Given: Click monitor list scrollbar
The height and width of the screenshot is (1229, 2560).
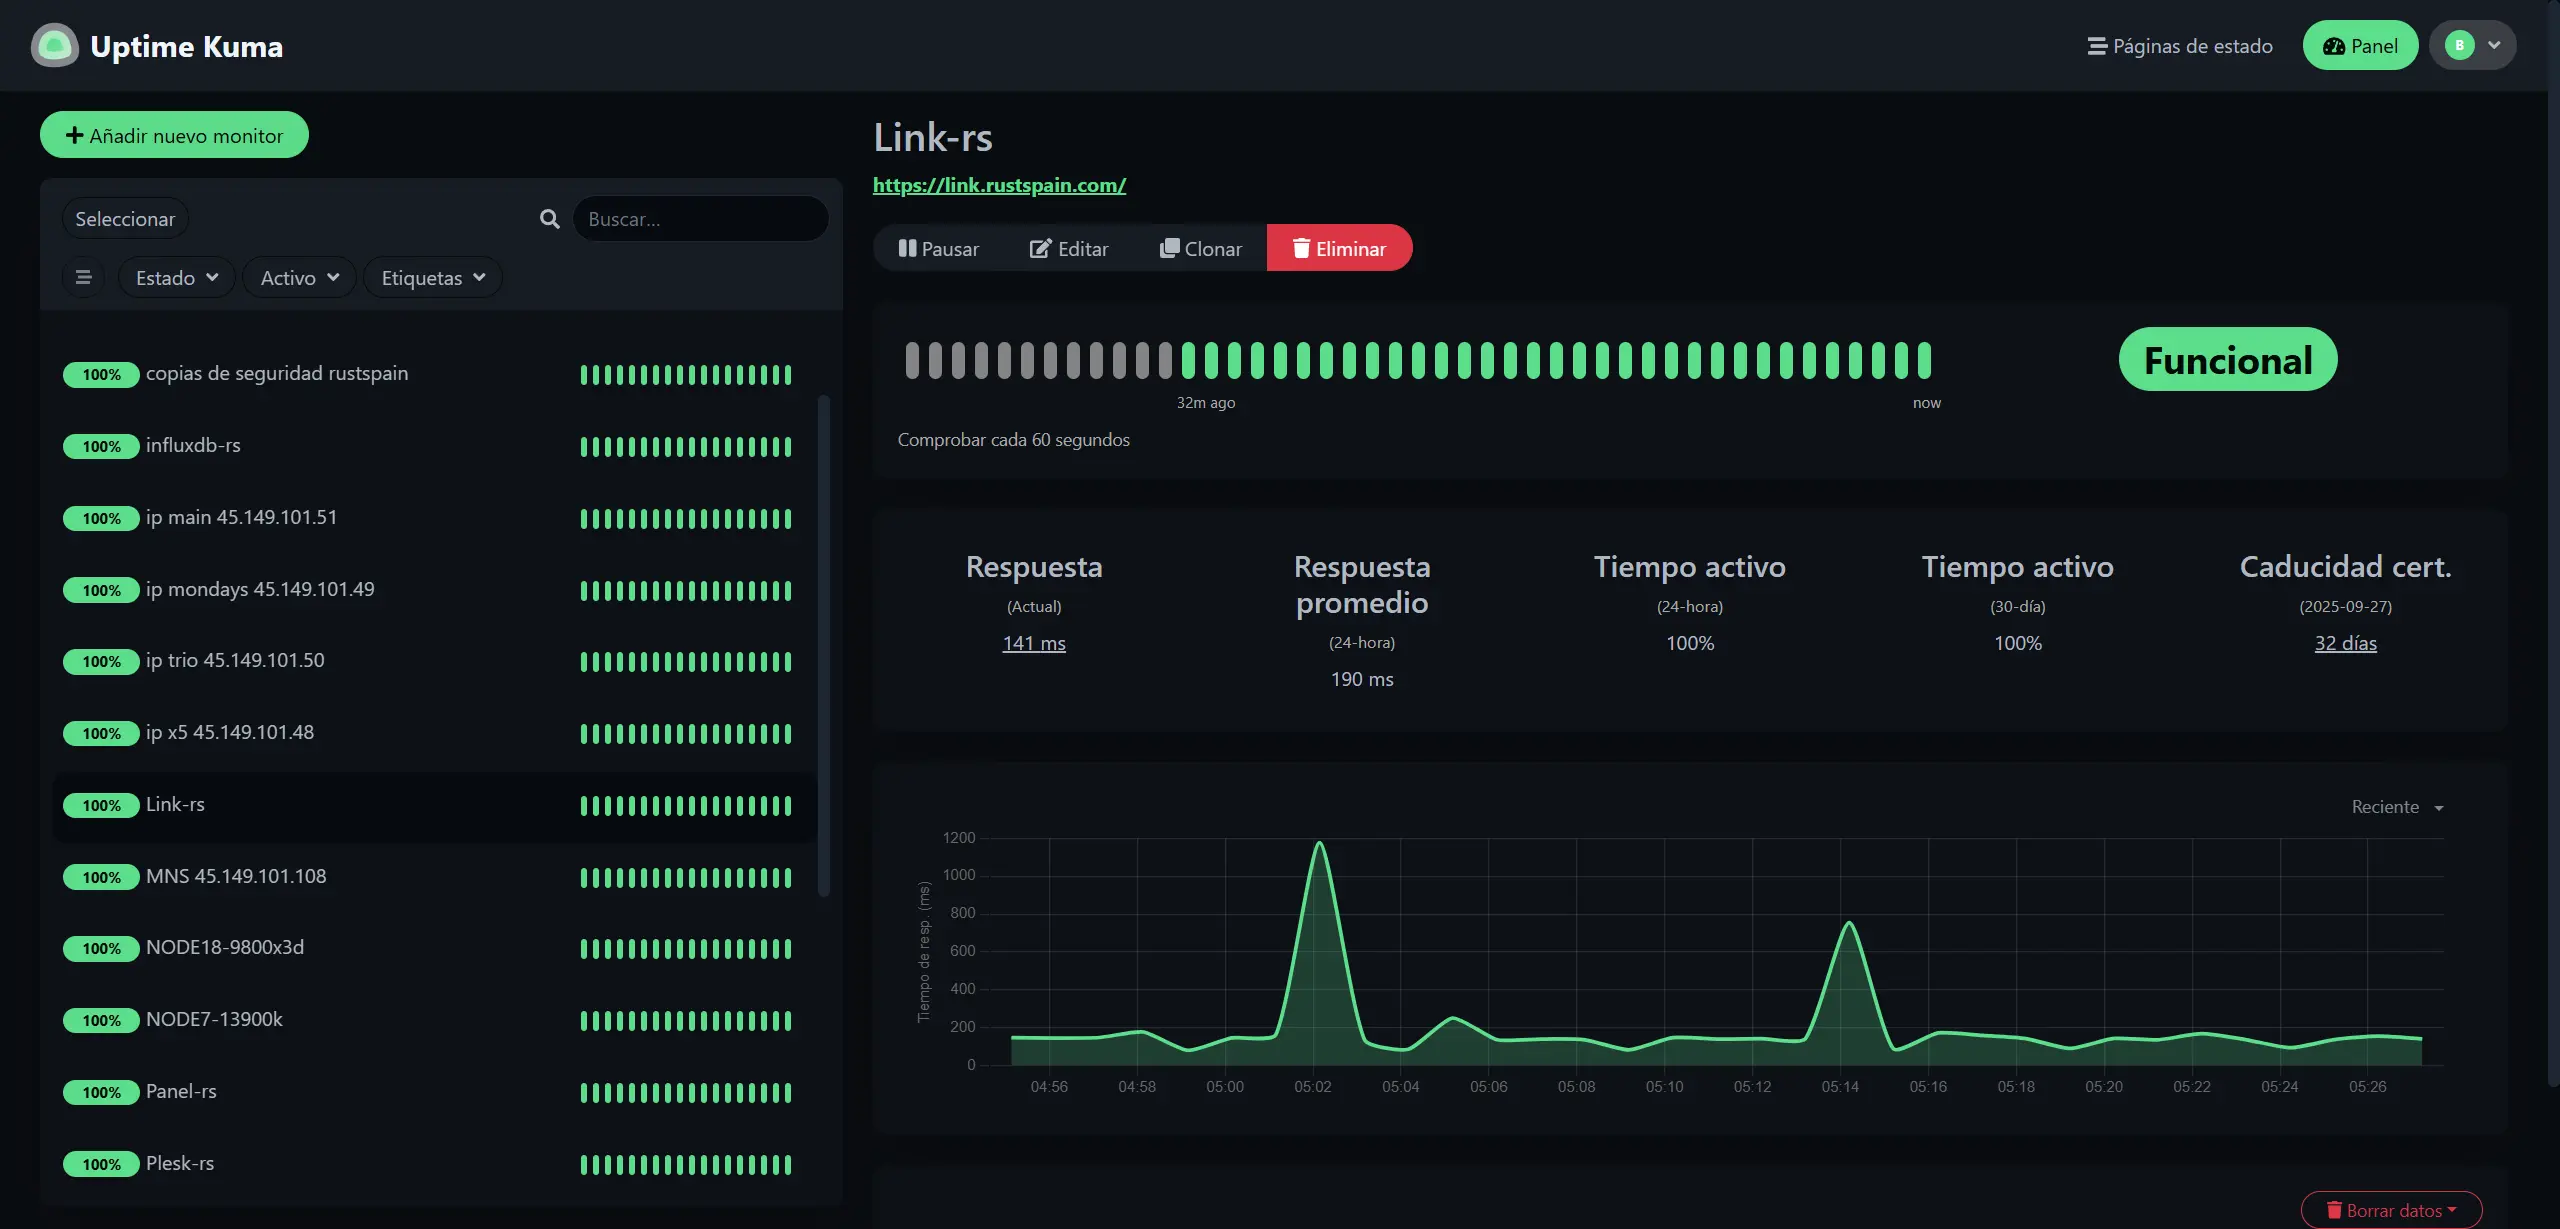Looking at the screenshot, I should click(824, 645).
